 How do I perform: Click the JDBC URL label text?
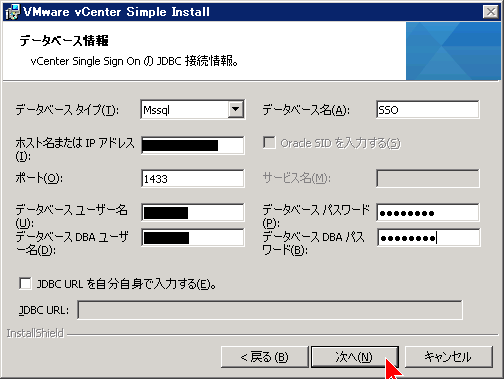pos(44,310)
